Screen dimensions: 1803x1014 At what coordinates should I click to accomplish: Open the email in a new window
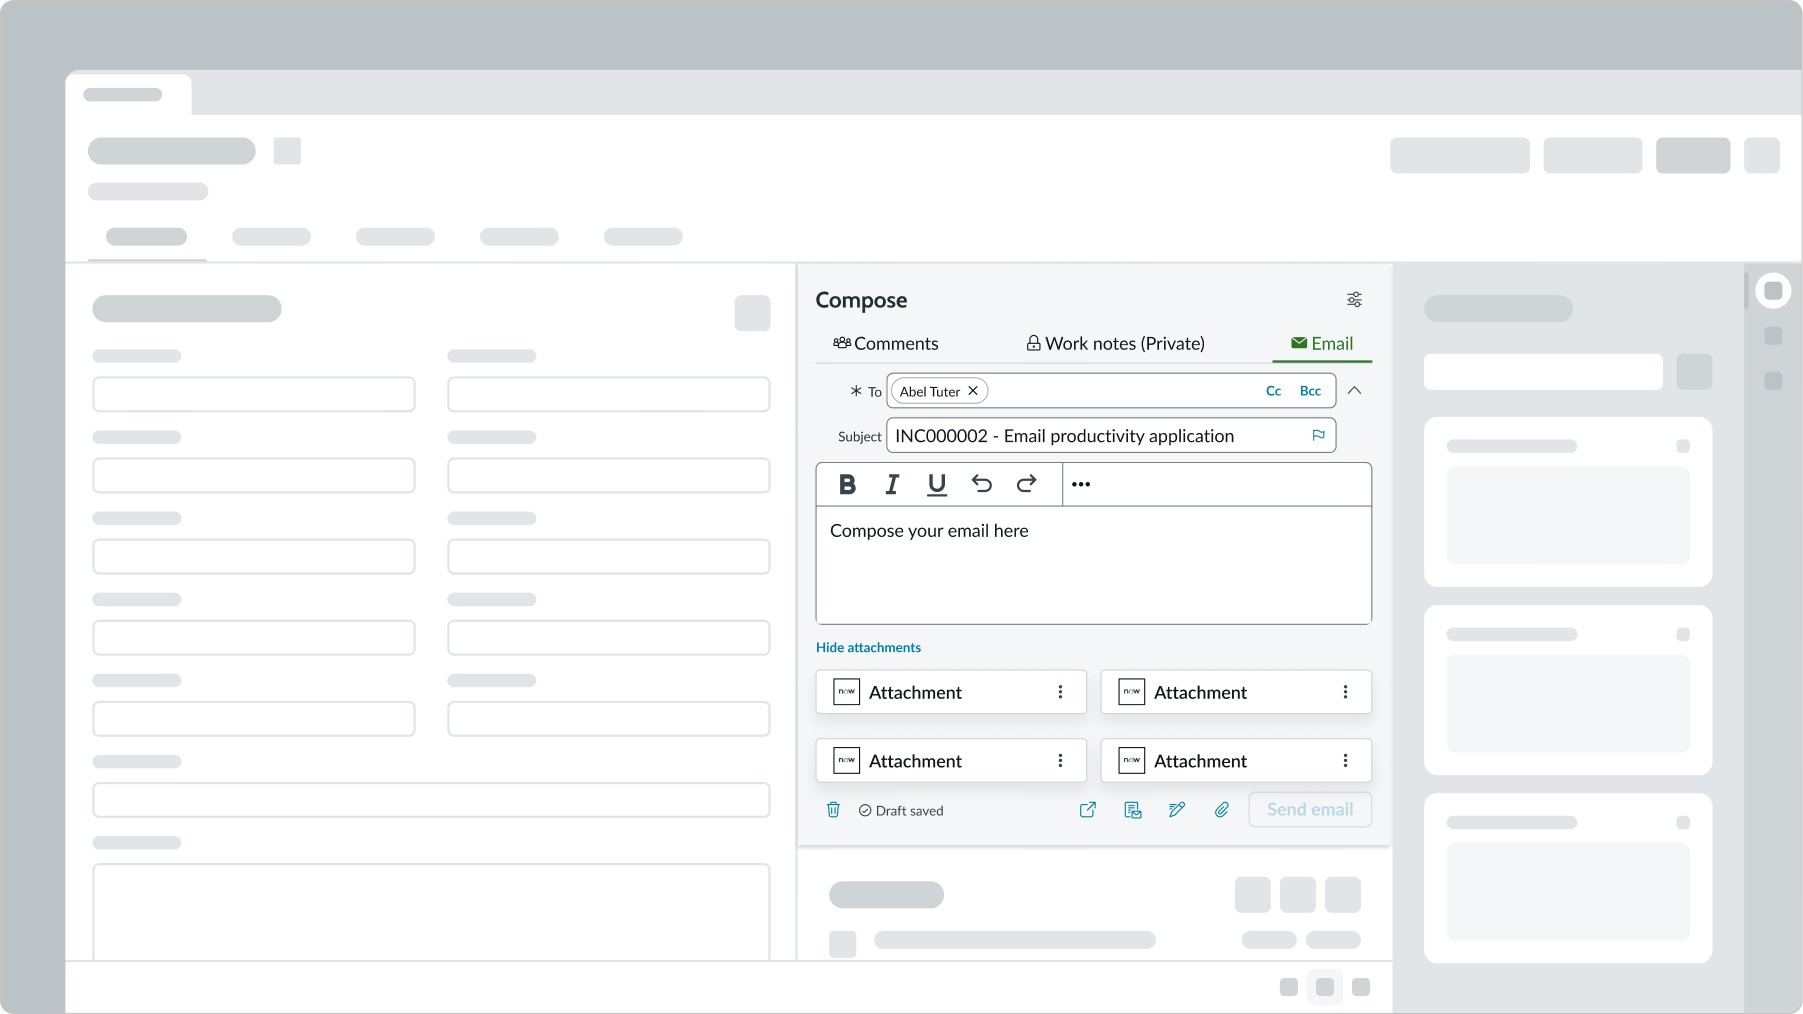[x=1088, y=810]
